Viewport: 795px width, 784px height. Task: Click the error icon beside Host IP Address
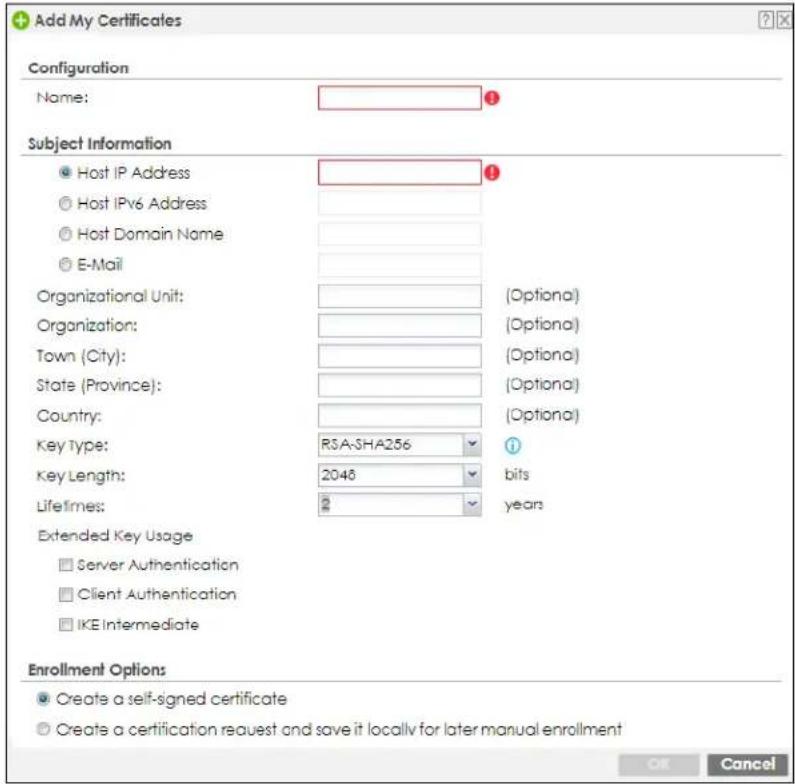point(492,173)
